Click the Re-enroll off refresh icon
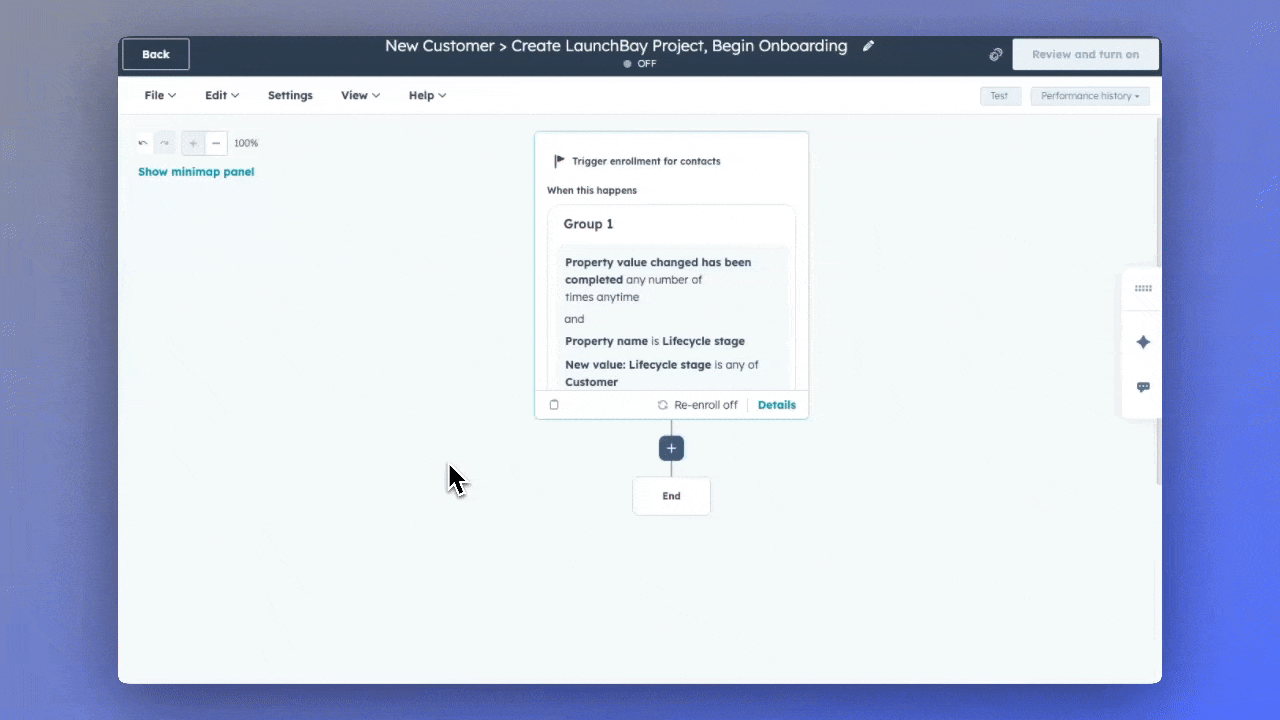The height and width of the screenshot is (720, 1280). point(663,405)
